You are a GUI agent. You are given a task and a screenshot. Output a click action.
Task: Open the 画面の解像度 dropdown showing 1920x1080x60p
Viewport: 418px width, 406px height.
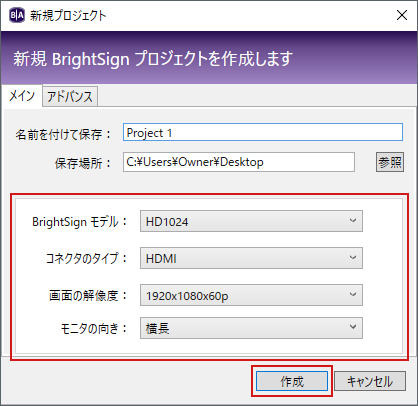[x=251, y=295]
